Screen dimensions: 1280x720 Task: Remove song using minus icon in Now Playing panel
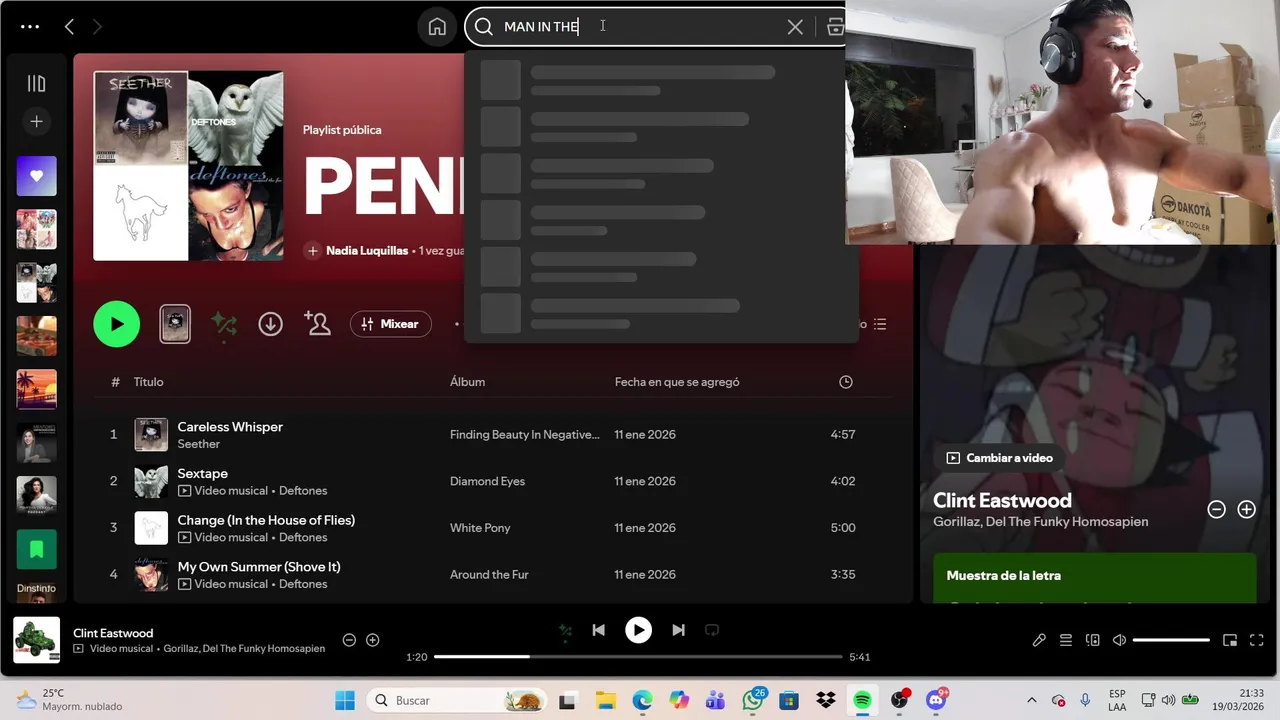[1216, 510]
